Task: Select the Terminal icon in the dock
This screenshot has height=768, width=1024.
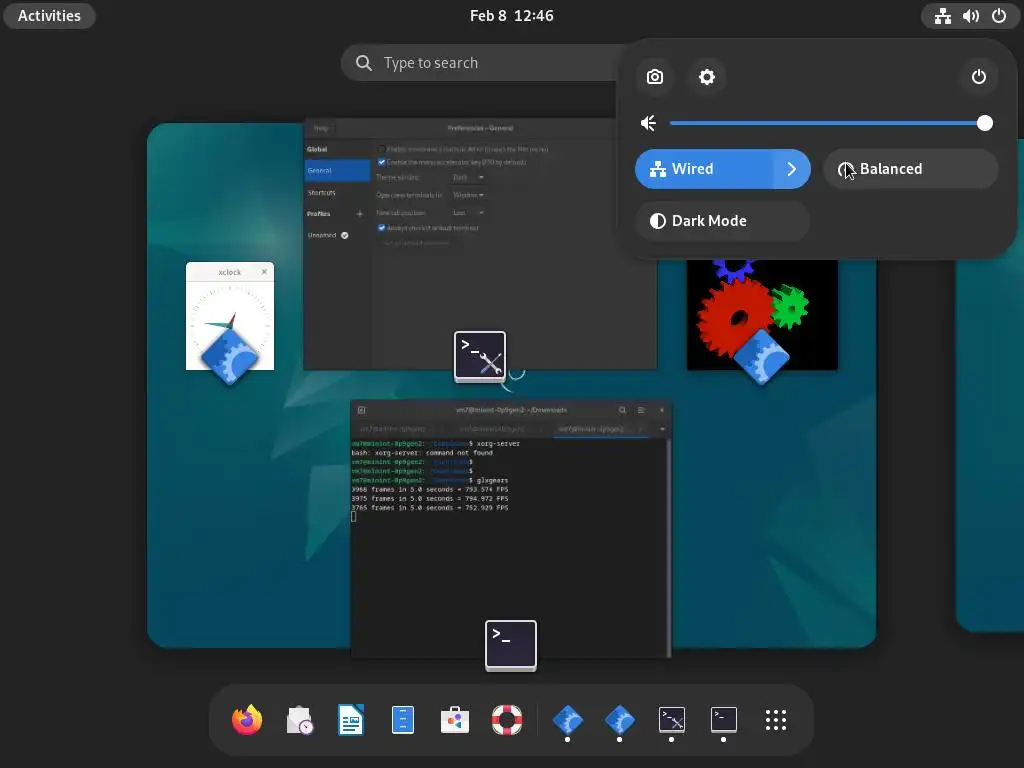Action: [x=724, y=720]
